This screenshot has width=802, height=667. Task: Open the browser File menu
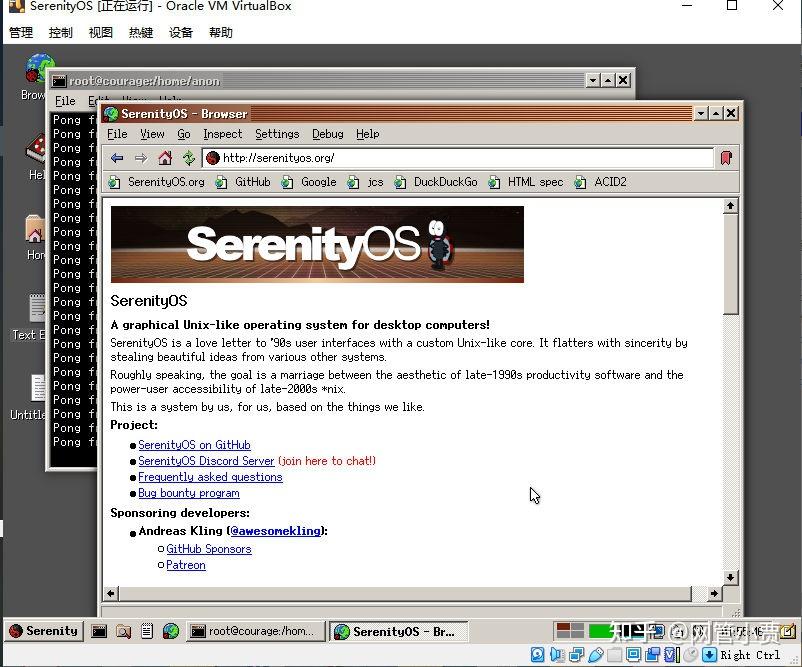(x=117, y=134)
